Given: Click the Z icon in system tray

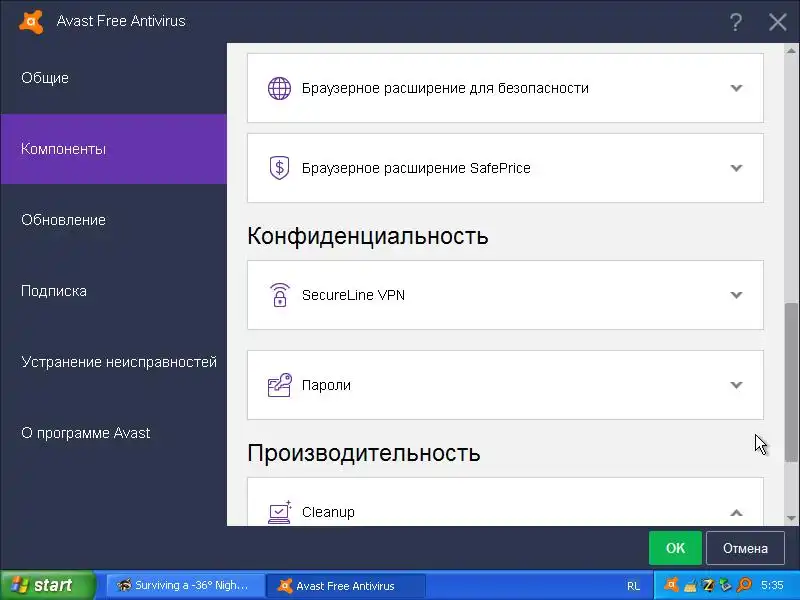Looking at the screenshot, I should [x=708, y=585].
